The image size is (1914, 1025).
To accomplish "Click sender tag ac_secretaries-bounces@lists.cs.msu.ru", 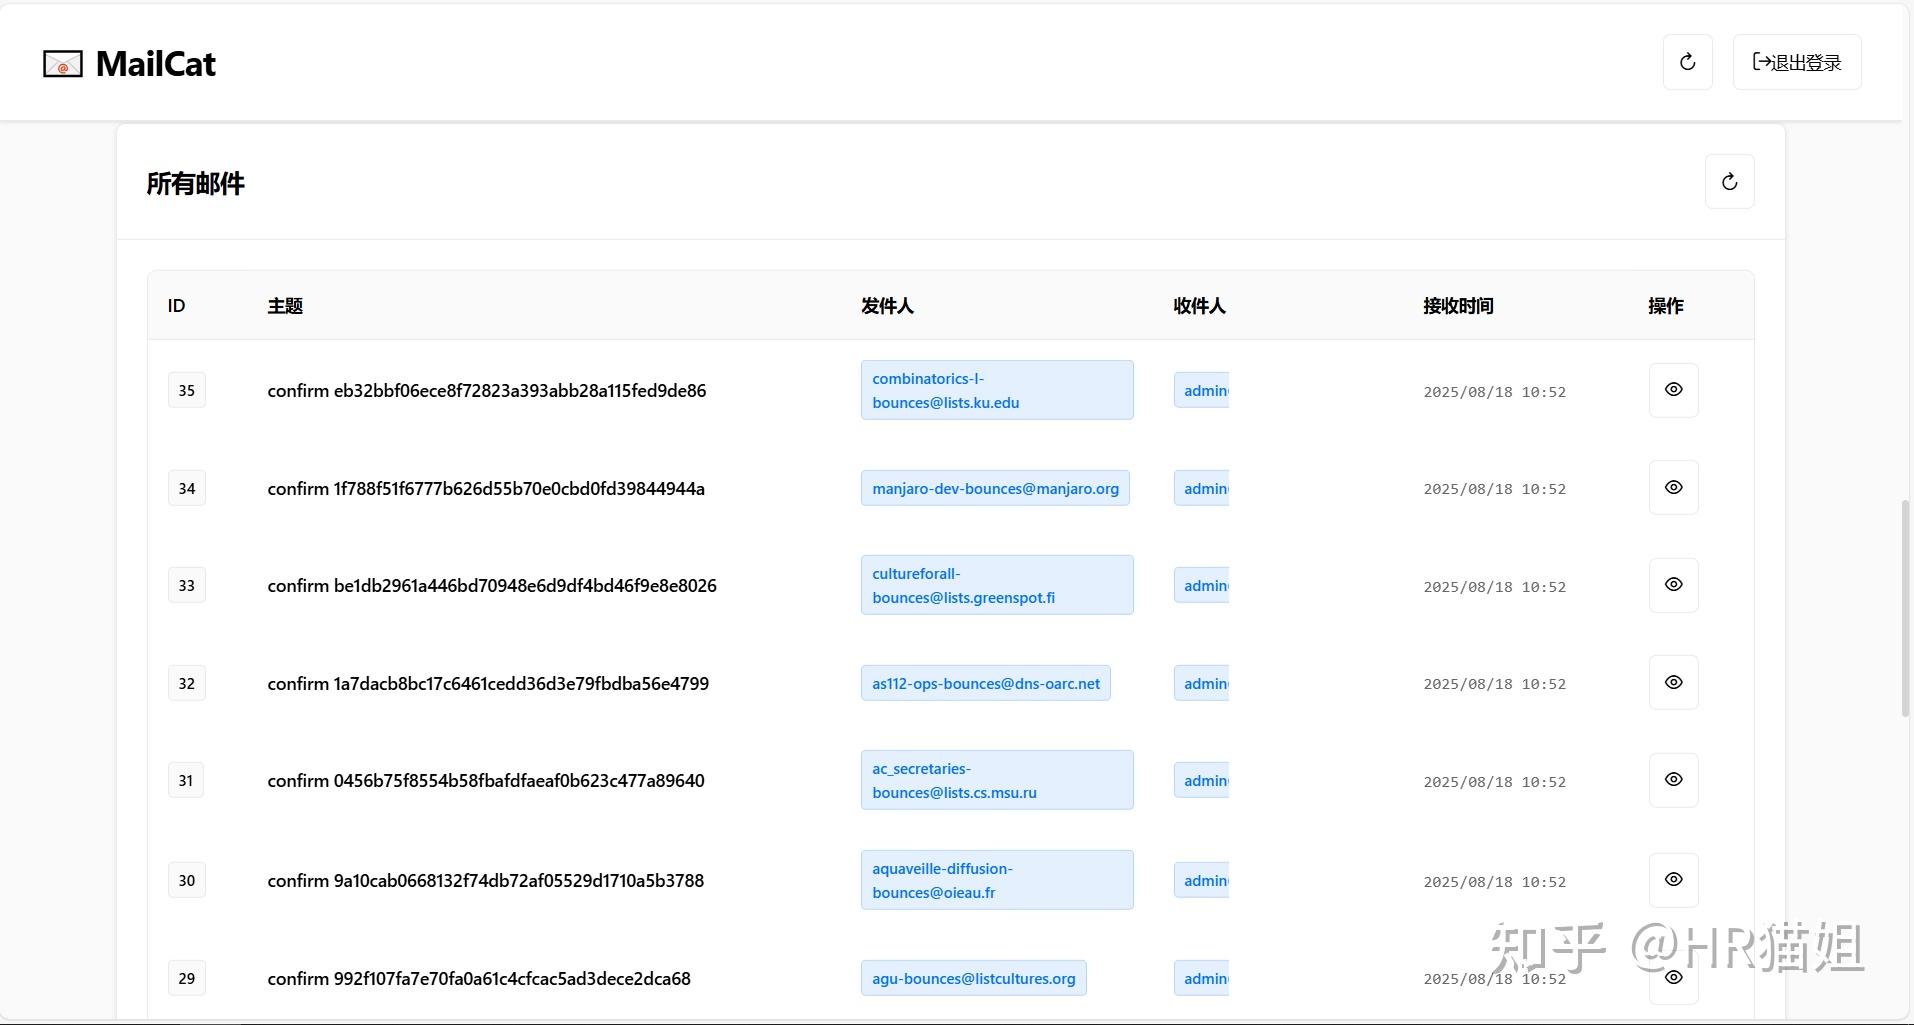I will [x=997, y=780].
